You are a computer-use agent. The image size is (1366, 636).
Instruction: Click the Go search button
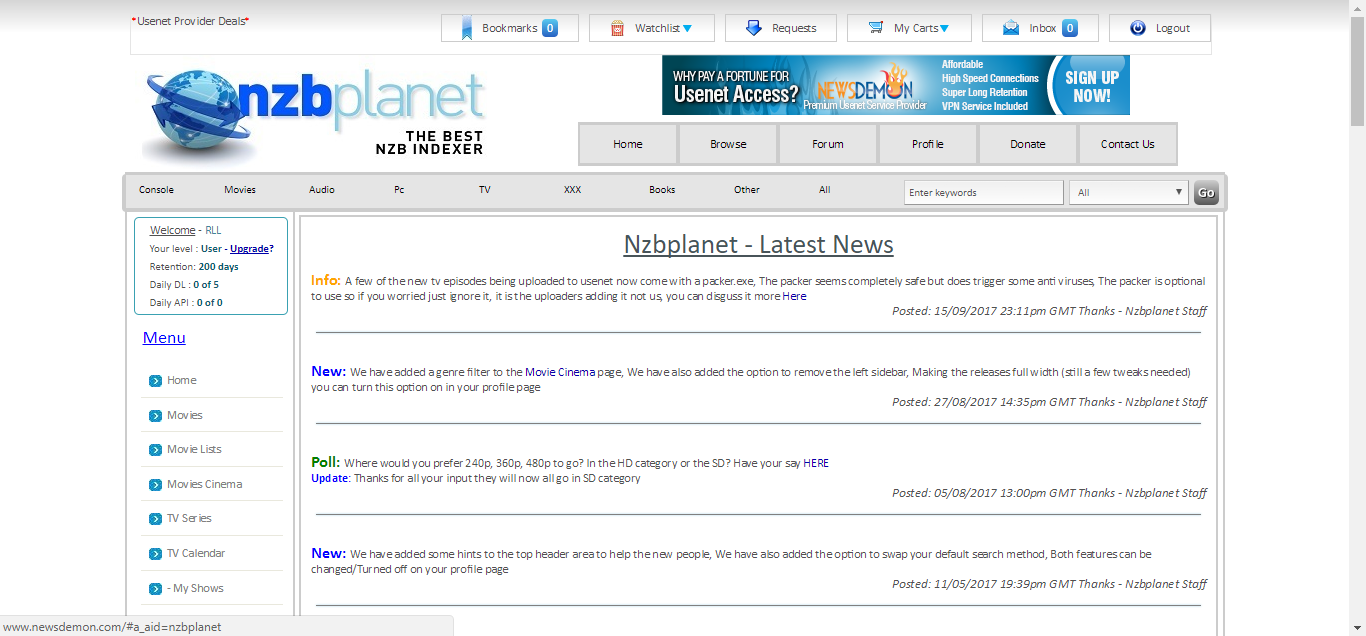pos(1206,193)
